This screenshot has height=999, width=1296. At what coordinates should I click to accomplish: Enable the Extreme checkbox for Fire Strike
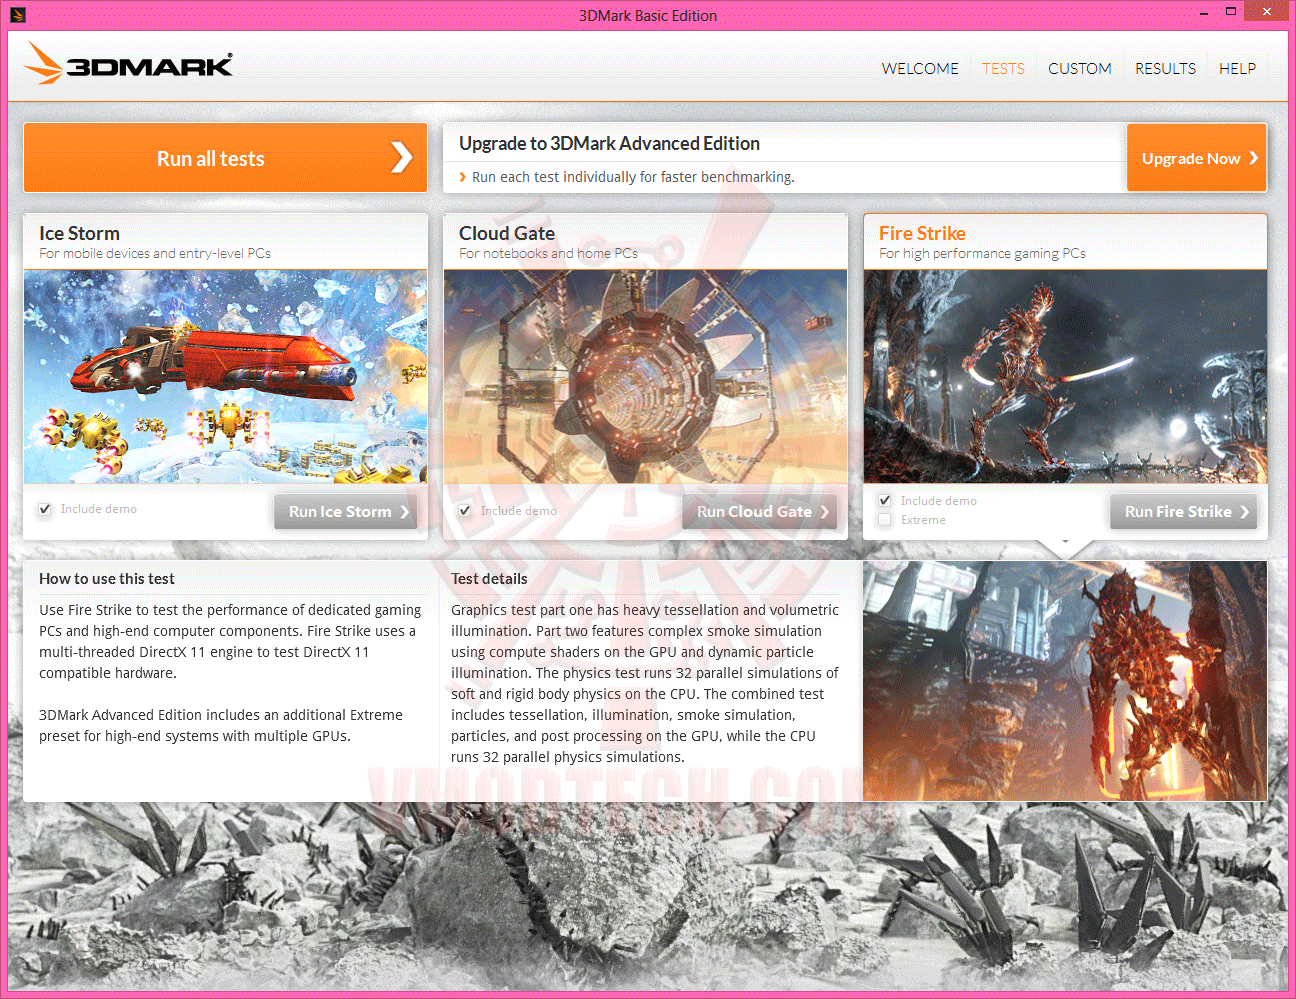pos(885,520)
